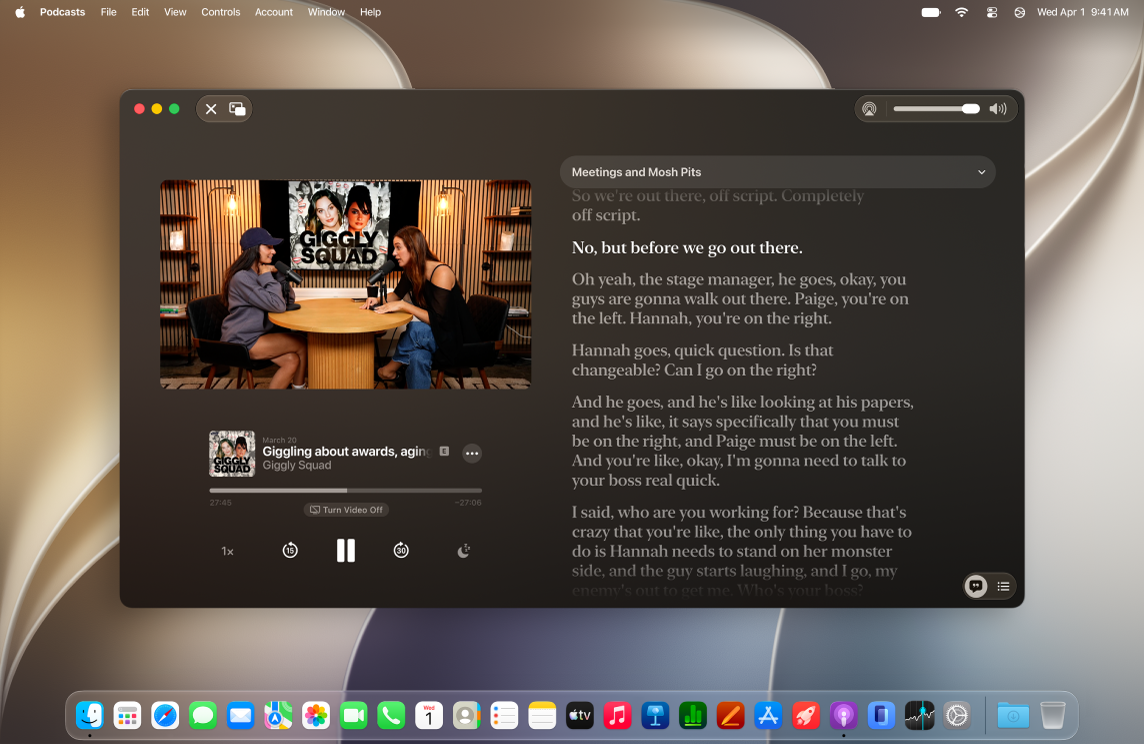Open FaceTime from the Dock

point(354,716)
